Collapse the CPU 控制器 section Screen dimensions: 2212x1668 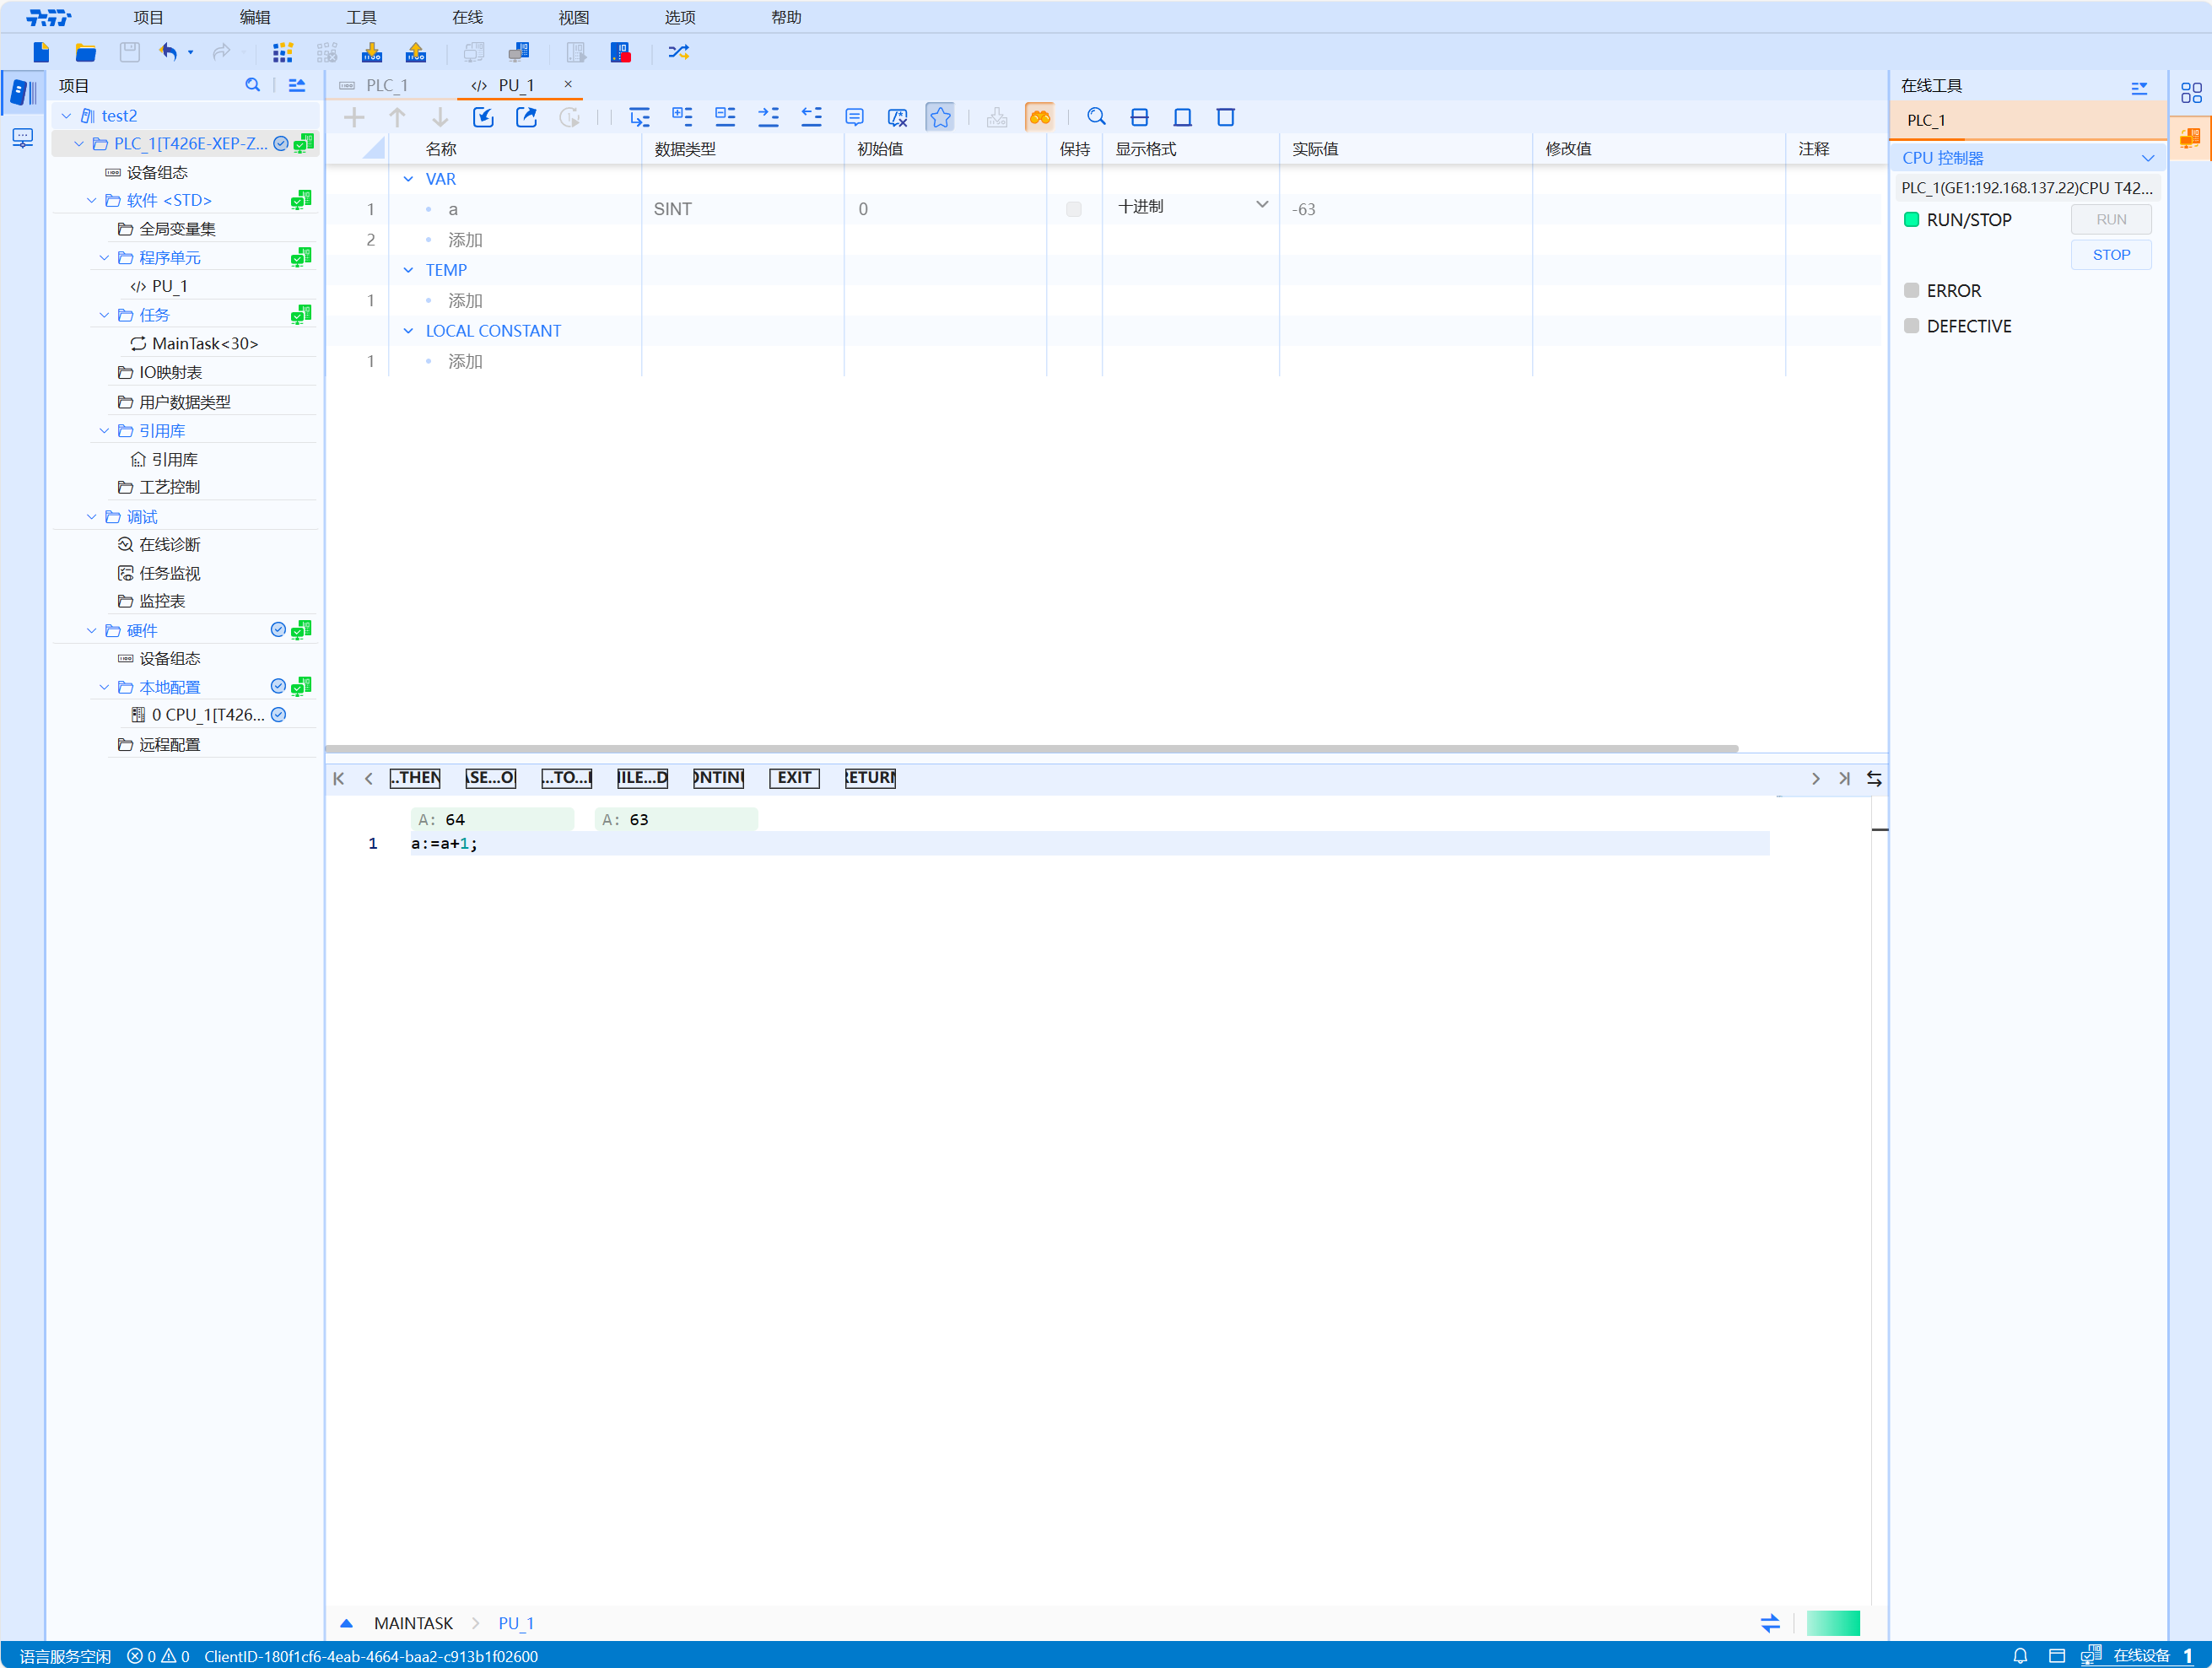pyautogui.click(x=2147, y=158)
